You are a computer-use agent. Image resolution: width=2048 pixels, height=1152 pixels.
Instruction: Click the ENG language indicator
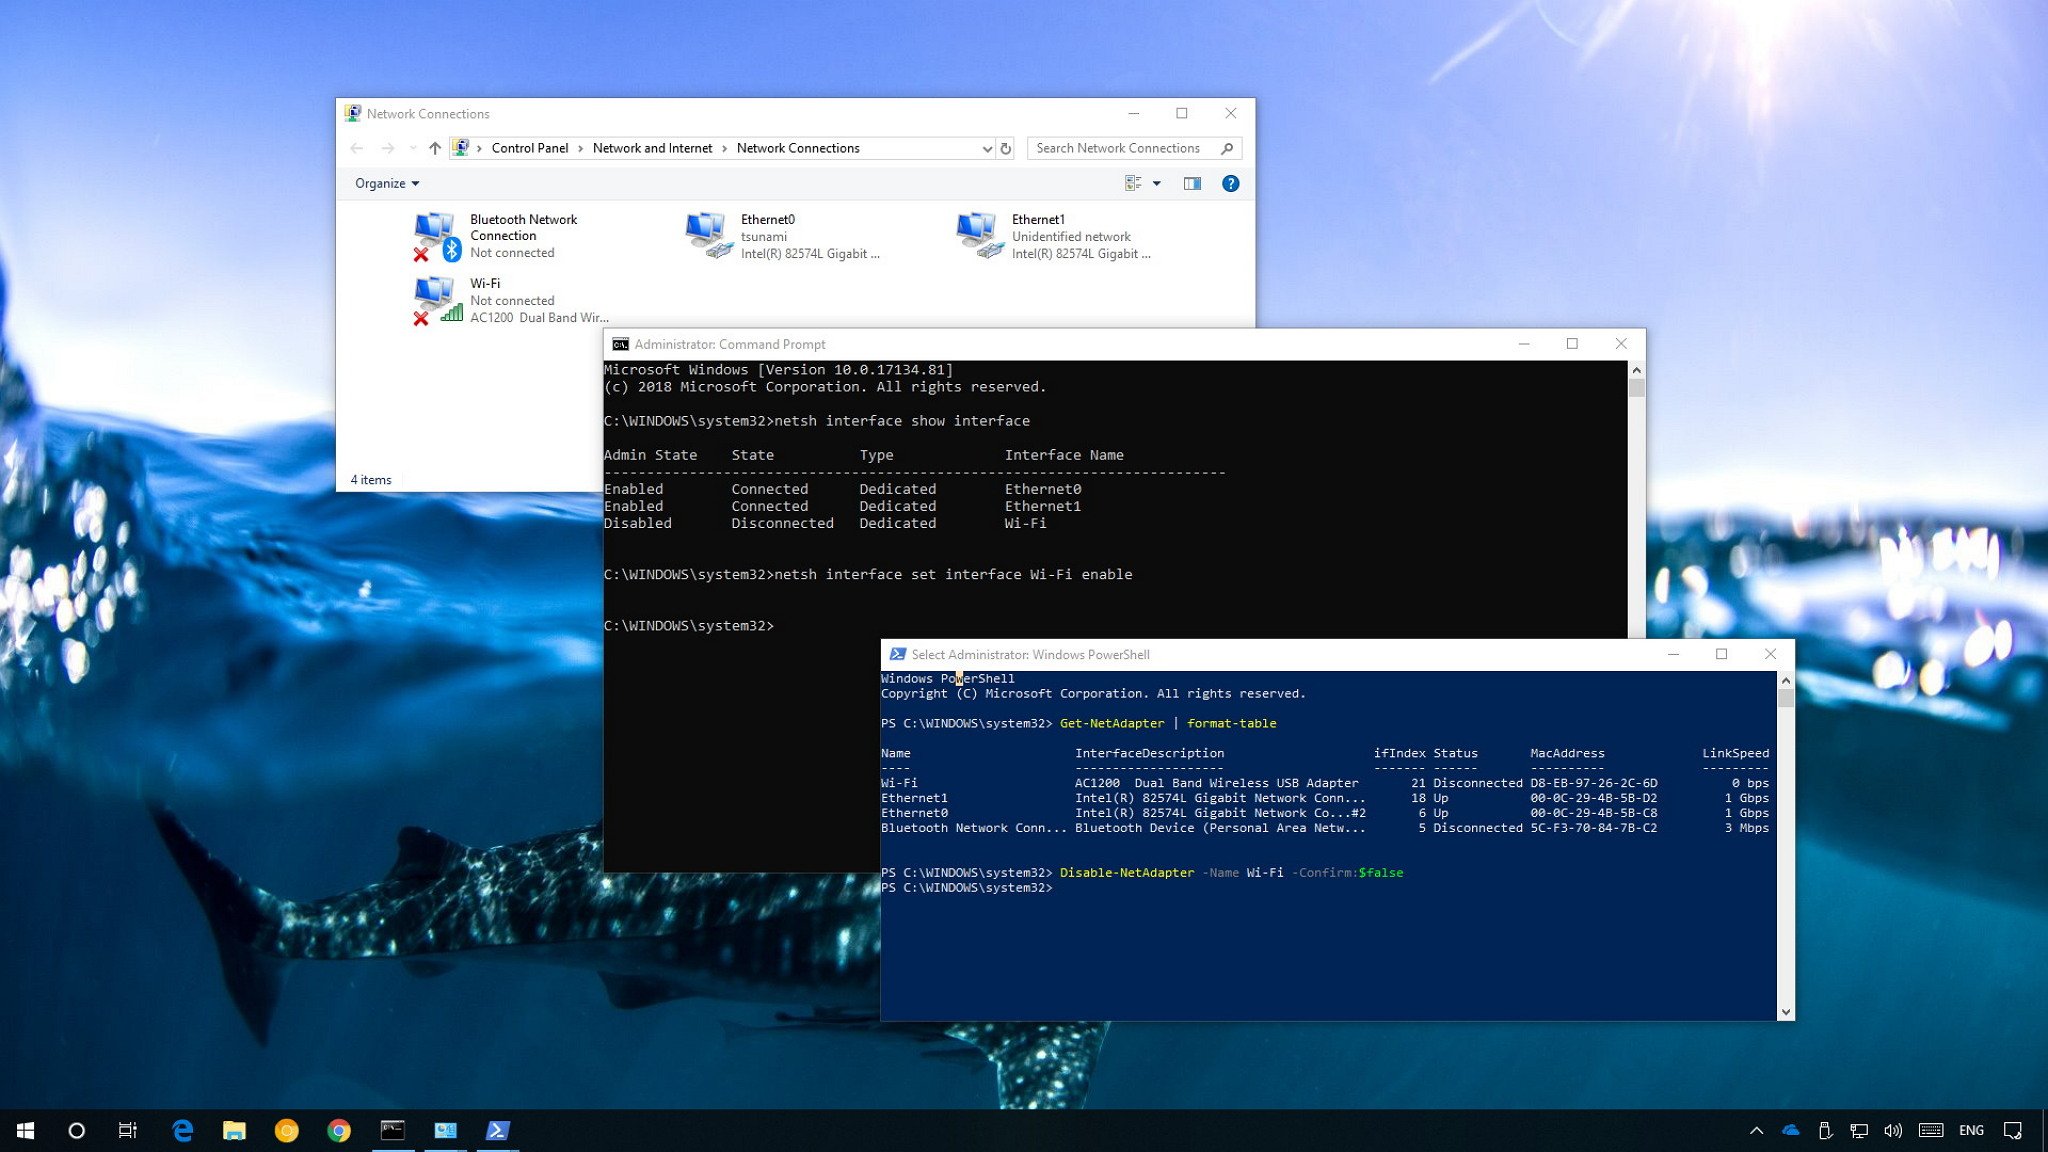[x=1971, y=1130]
